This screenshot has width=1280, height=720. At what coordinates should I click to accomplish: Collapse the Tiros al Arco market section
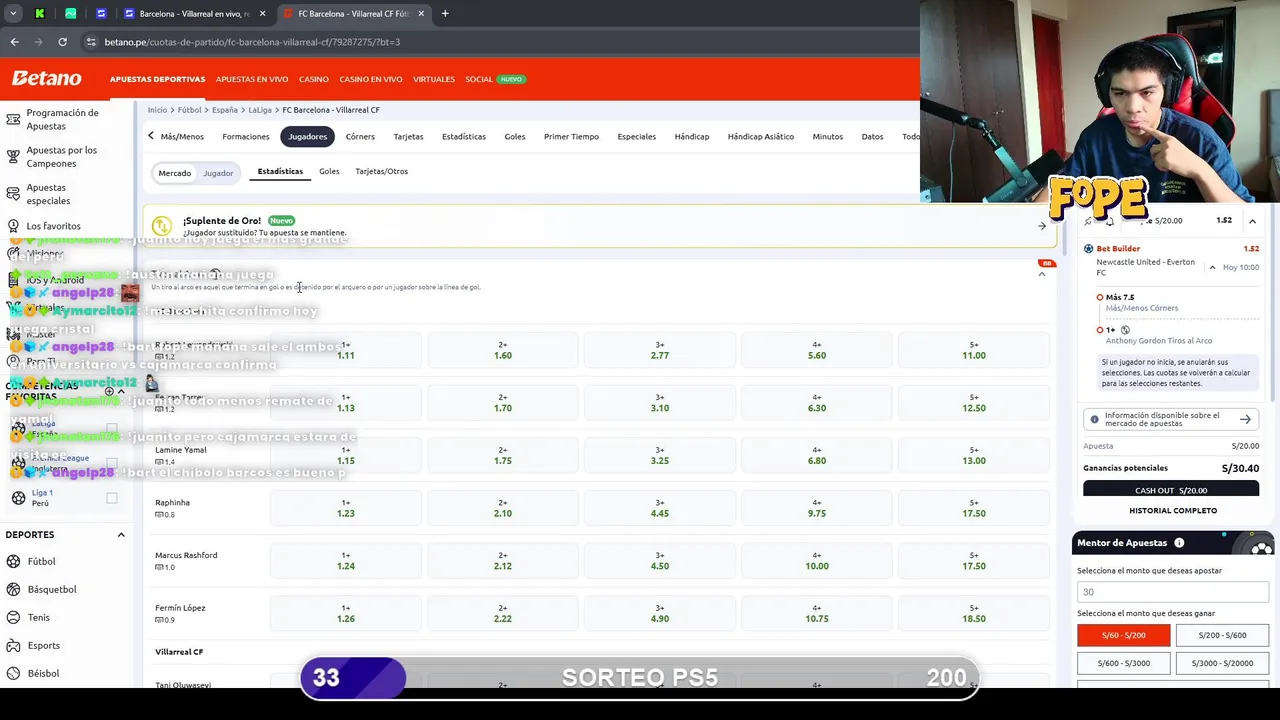coord(1042,274)
